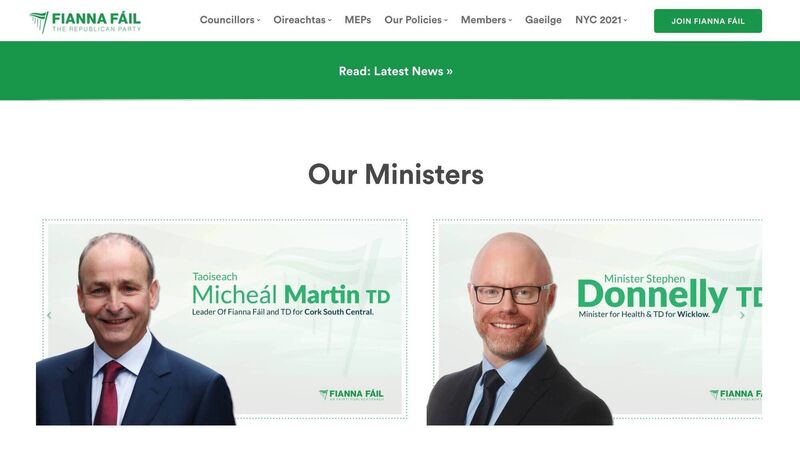Open Minister Stephen Donnelly banner
This screenshot has height=450, width=800.
tap(595, 320)
